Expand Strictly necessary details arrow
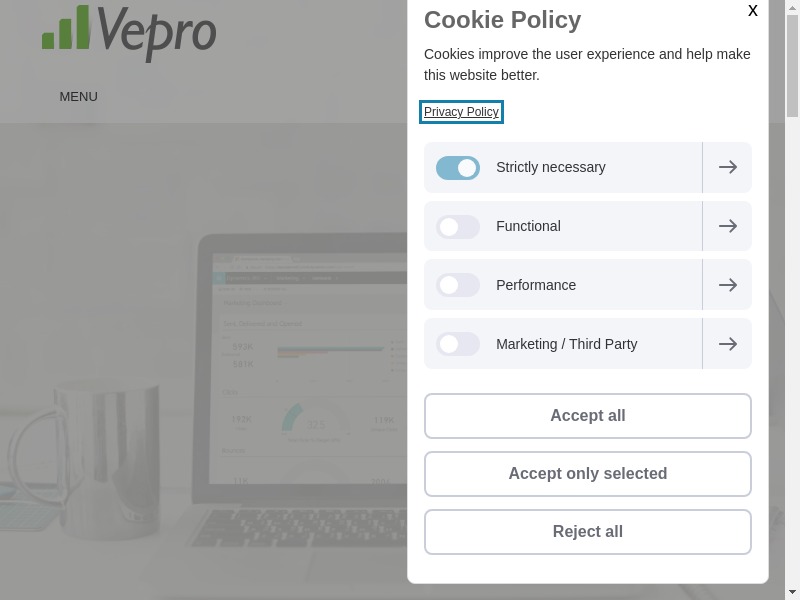 pyautogui.click(x=728, y=168)
